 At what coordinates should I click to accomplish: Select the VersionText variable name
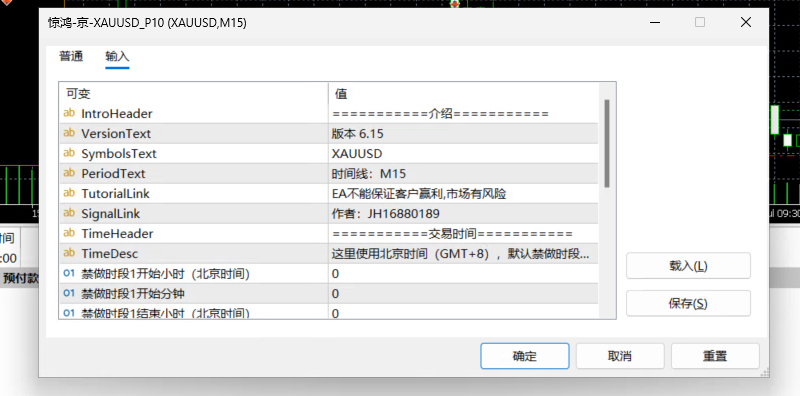point(116,134)
